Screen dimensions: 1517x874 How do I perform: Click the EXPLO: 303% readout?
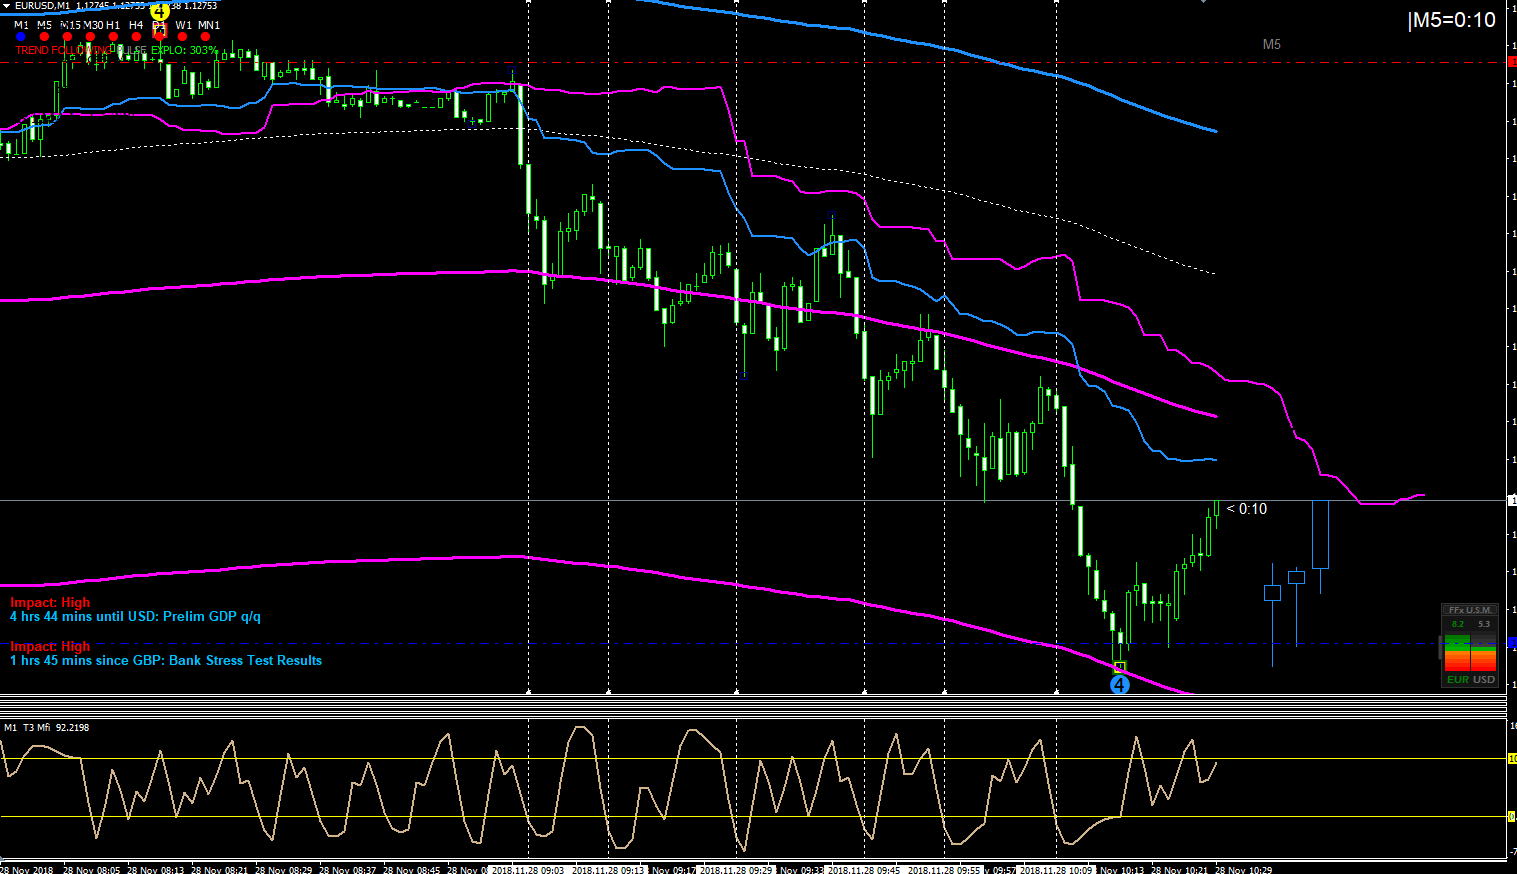click(184, 50)
